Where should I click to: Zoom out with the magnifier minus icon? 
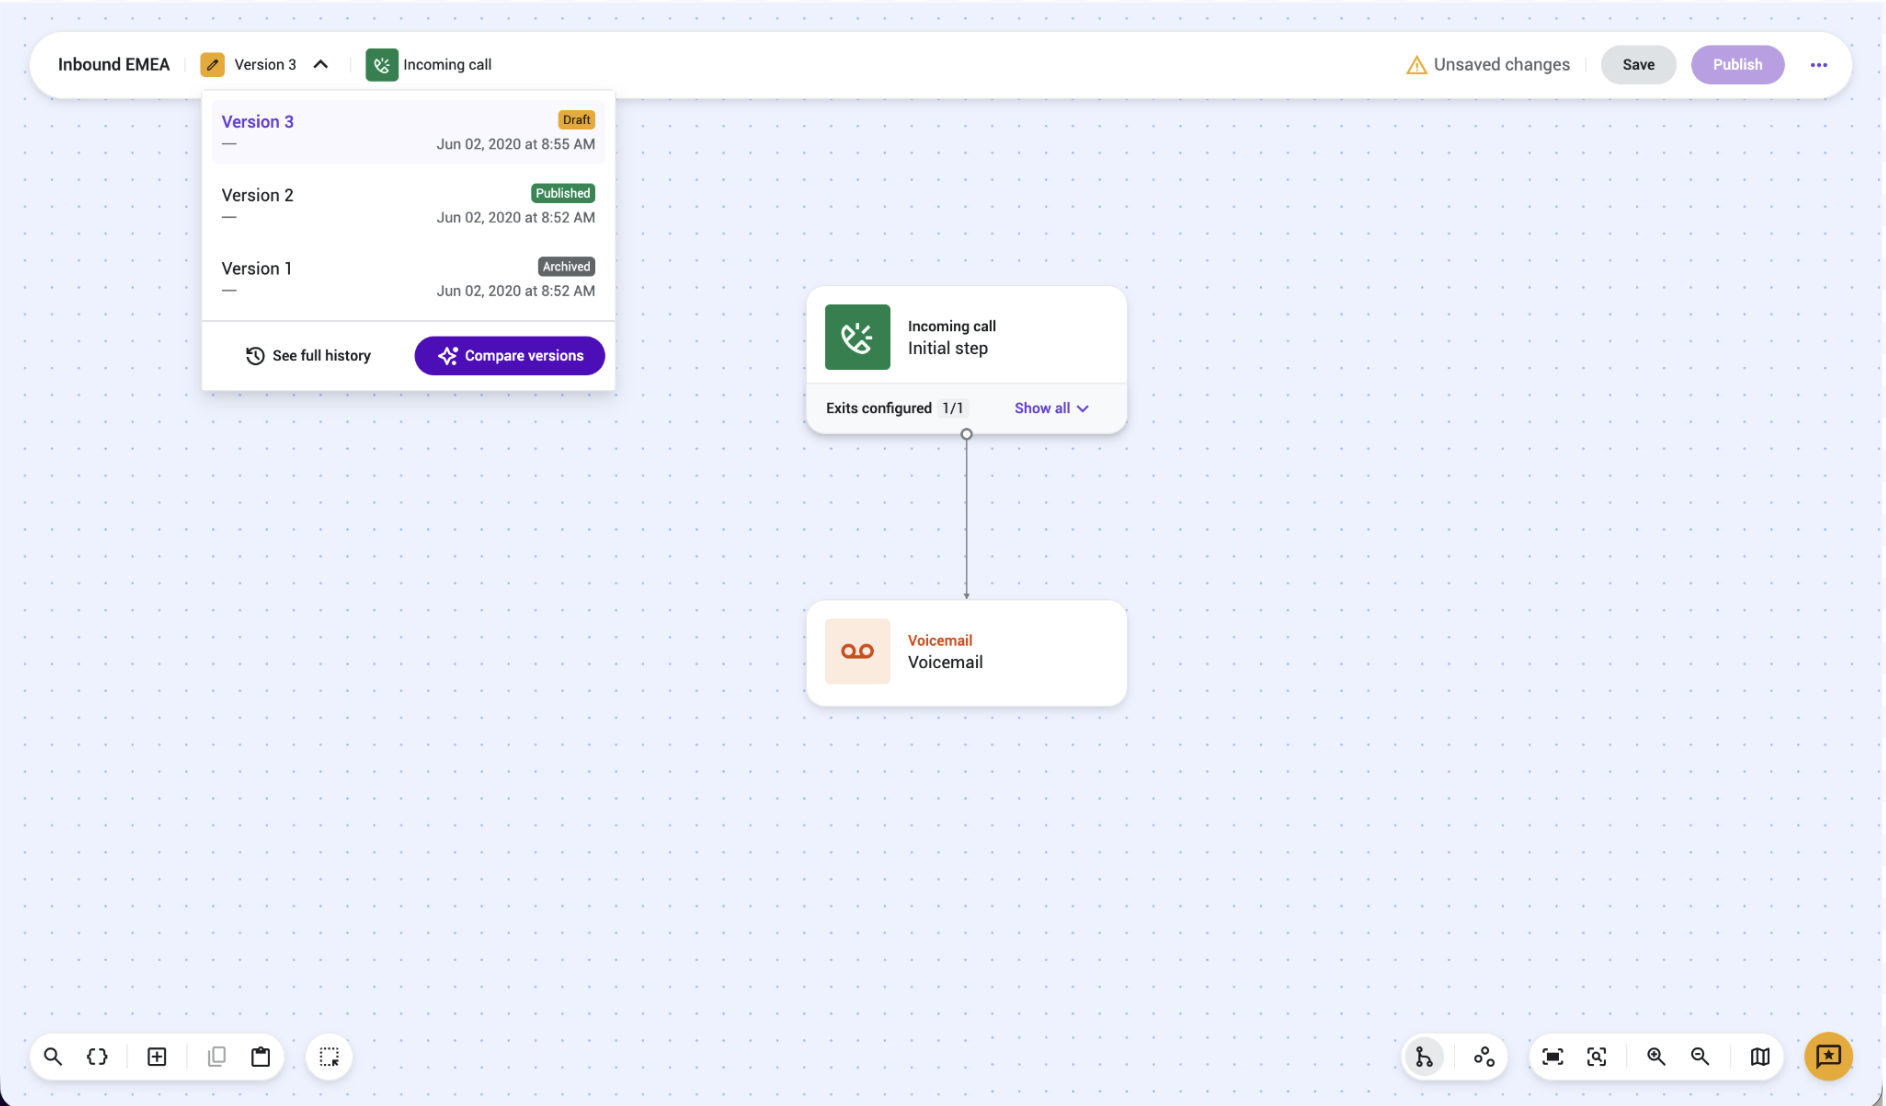click(1700, 1056)
